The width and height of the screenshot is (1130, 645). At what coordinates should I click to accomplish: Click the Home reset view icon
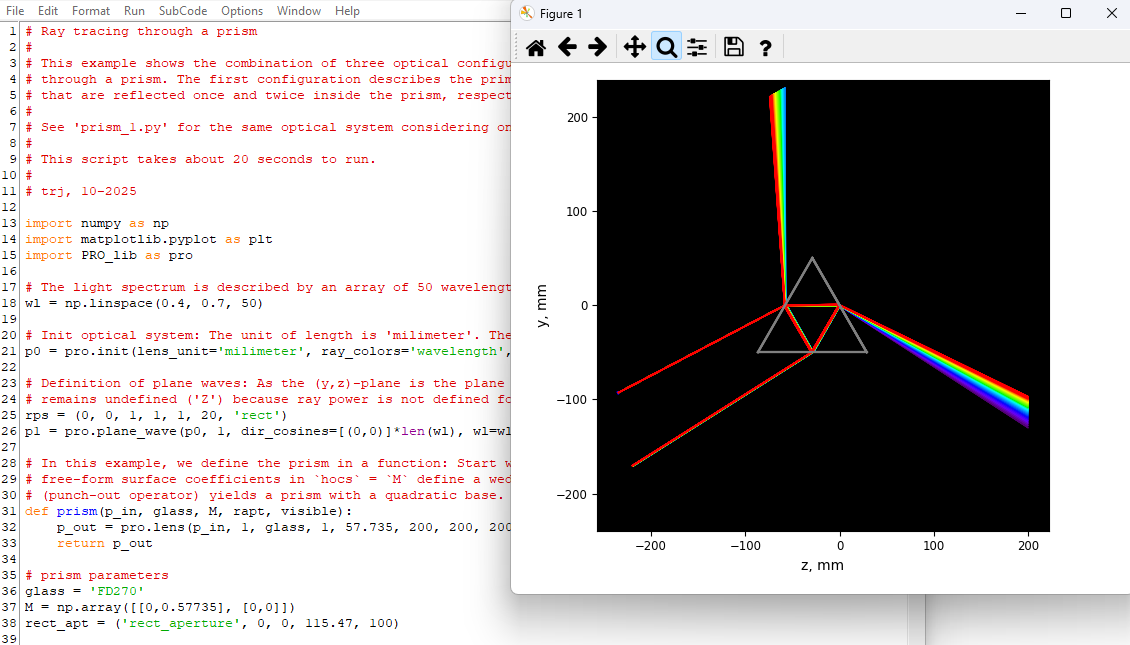(x=536, y=47)
